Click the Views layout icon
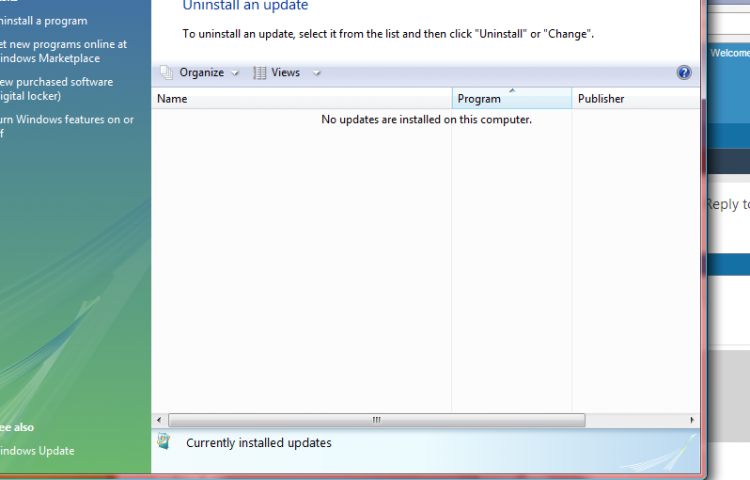Viewport: 750px width, 480px height. pos(260,73)
